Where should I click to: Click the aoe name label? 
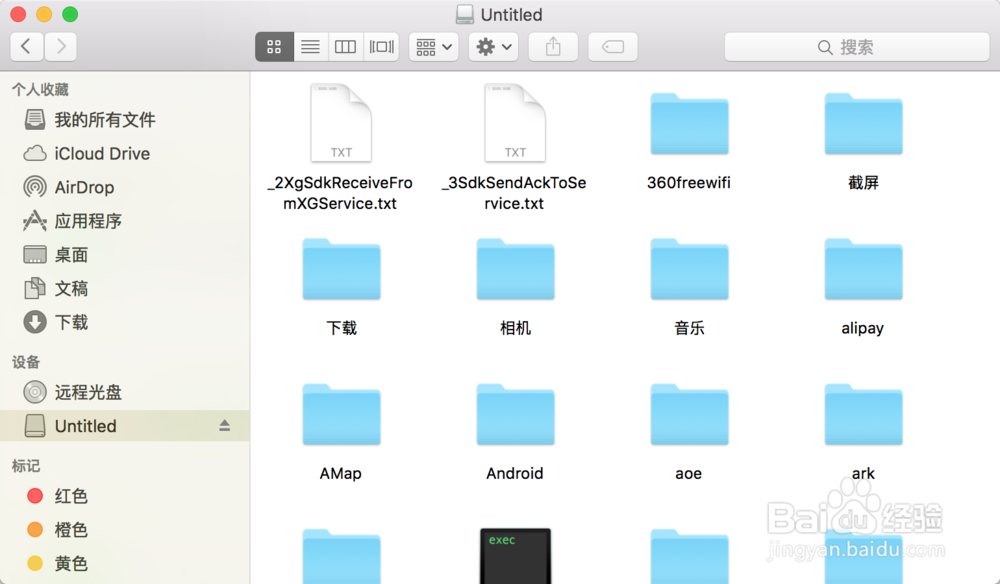[689, 474]
